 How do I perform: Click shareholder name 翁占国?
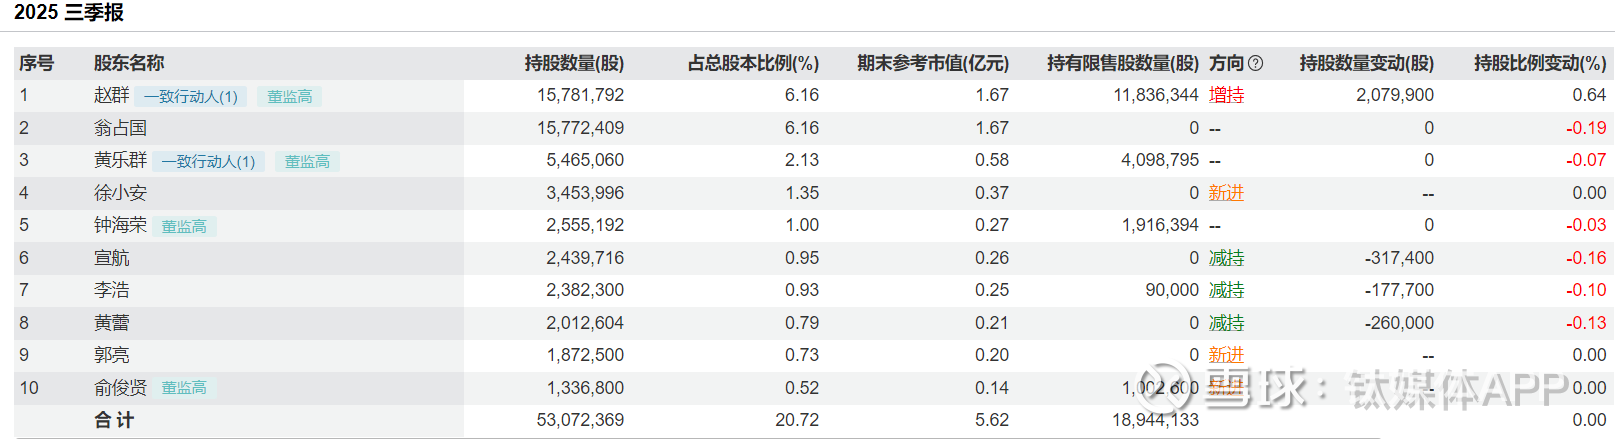[120, 128]
